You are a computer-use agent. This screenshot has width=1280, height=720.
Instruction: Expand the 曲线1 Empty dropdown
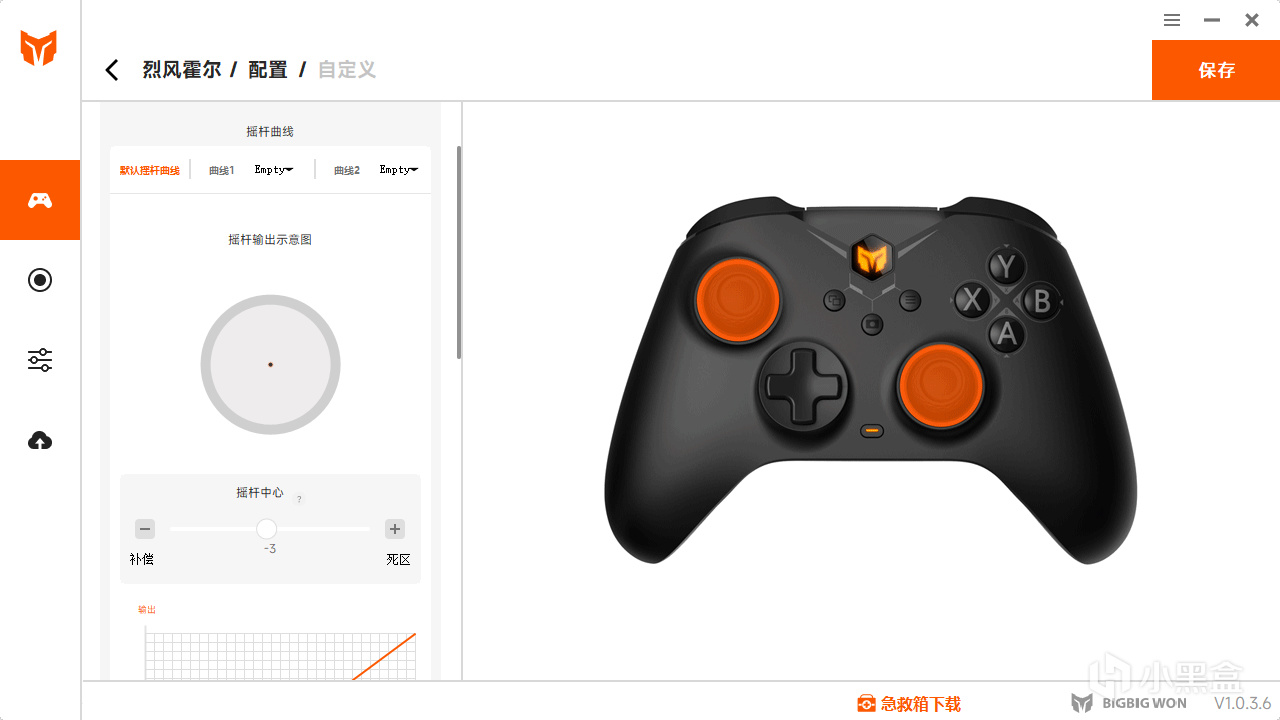274,170
